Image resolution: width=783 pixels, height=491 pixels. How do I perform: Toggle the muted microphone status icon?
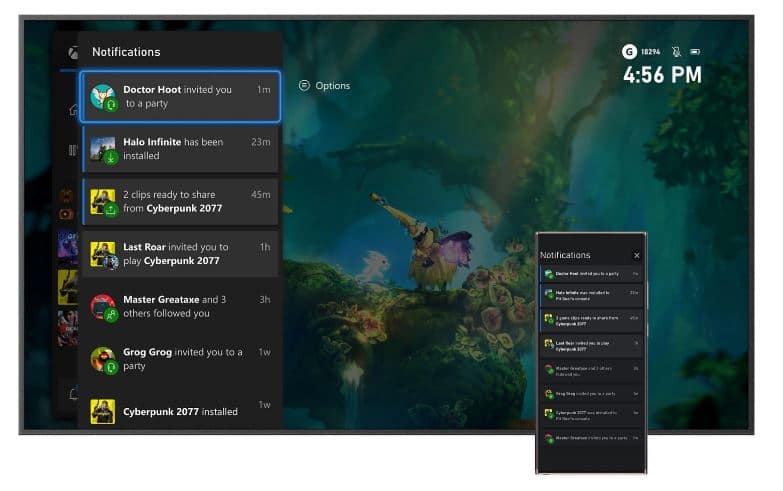click(676, 51)
